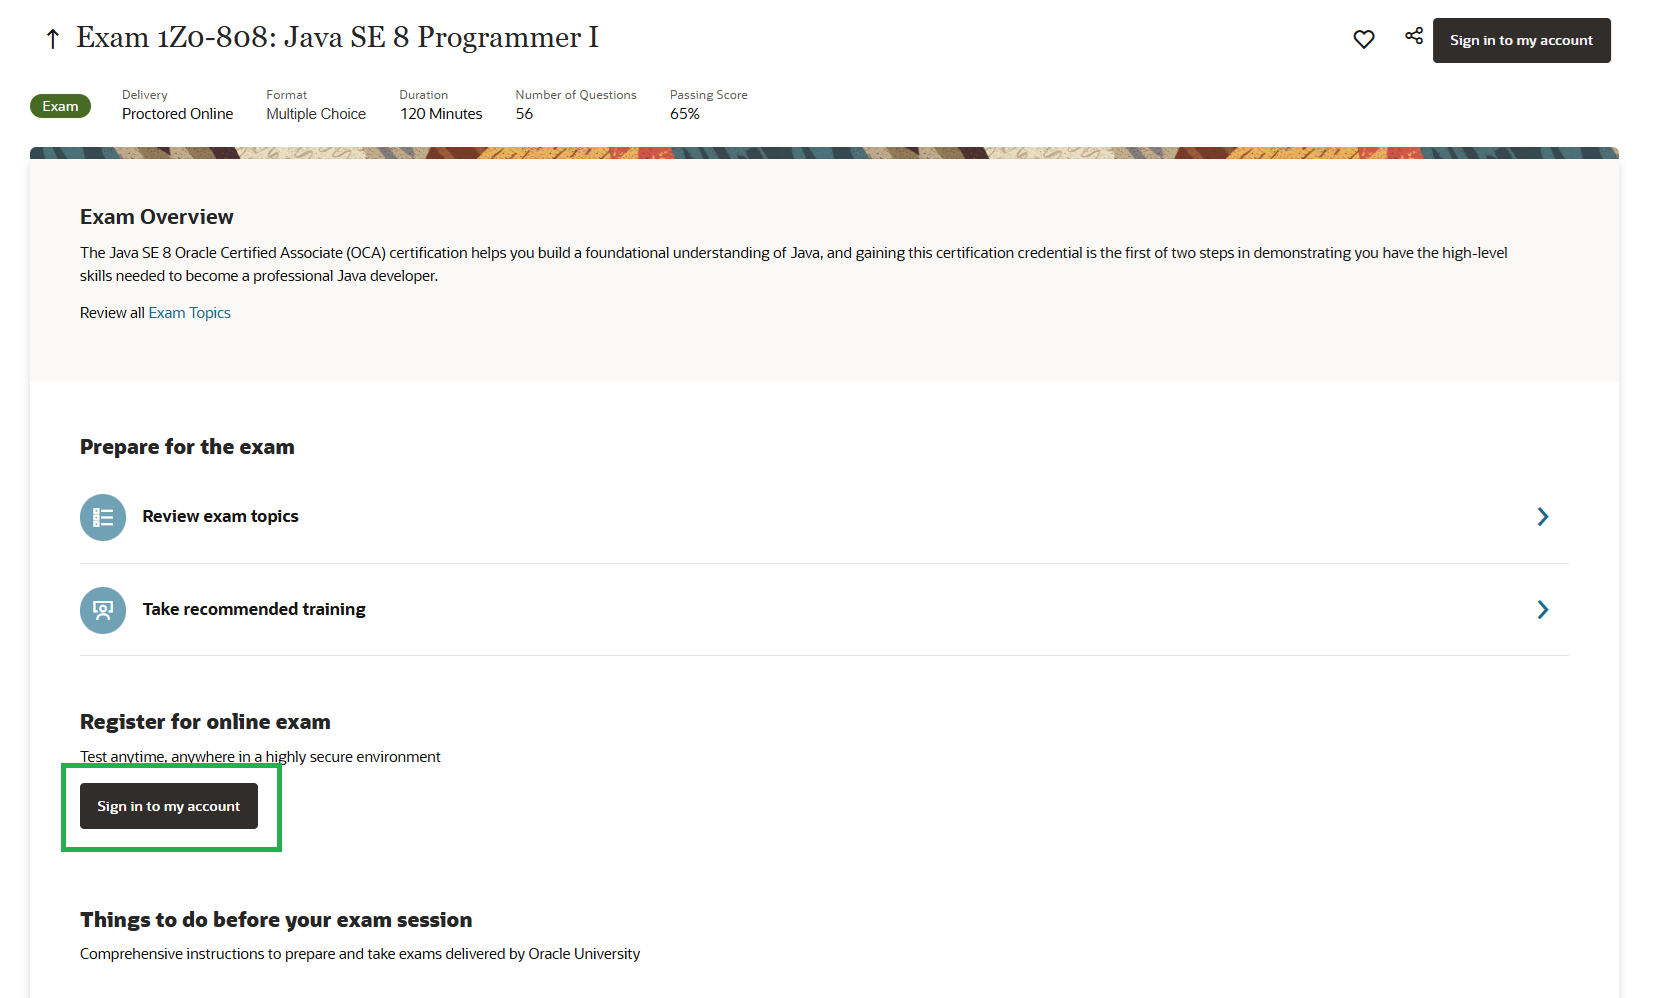Screen dimensions: 1654x998
Task: Click the round icon next to Take recommended training
Action: [102, 610]
